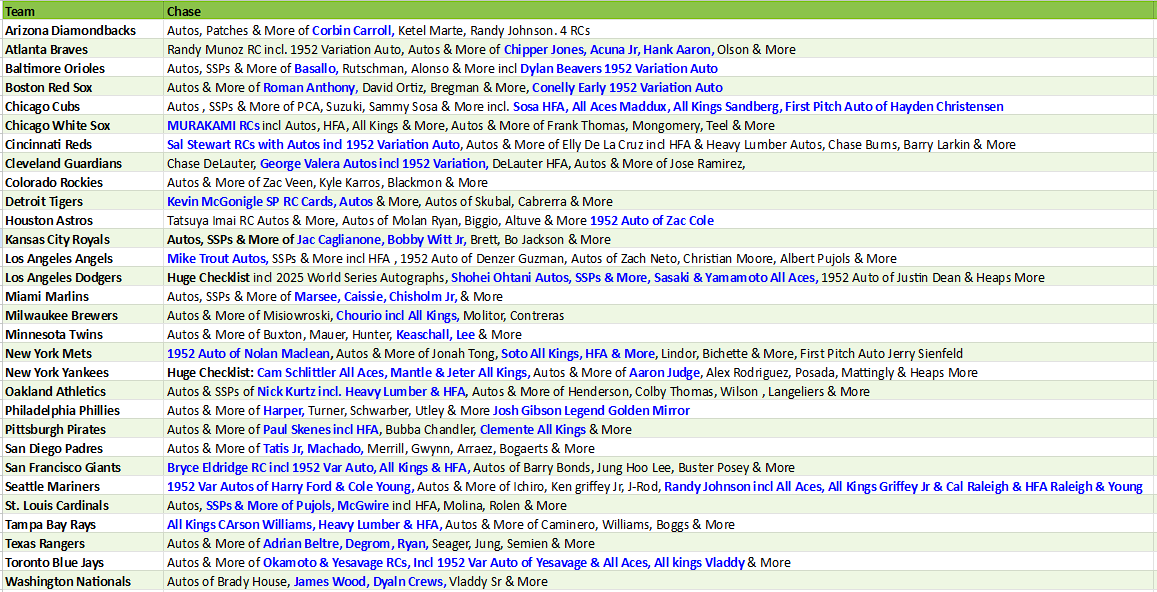Select the Pujols, McGwire chase cell
The width and height of the screenshot is (1157, 592).
(660, 506)
